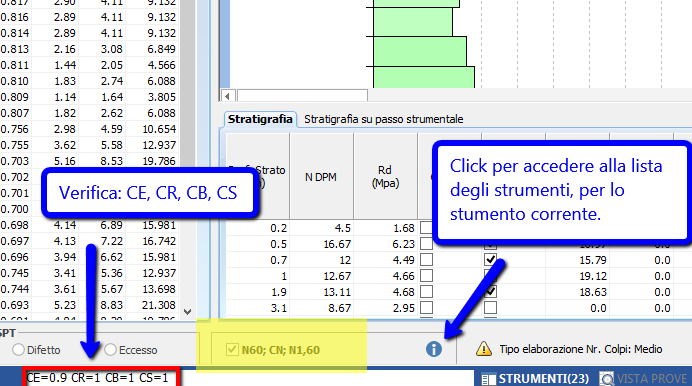Click the blue info icon
692x386 pixels.
[x=434, y=349]
